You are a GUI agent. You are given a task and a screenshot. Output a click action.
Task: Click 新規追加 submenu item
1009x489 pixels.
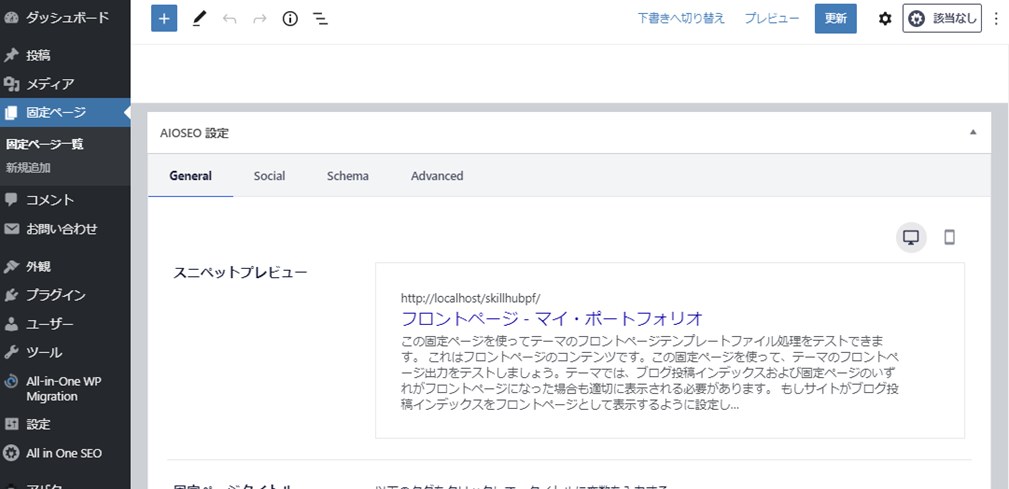pos(28,168)
